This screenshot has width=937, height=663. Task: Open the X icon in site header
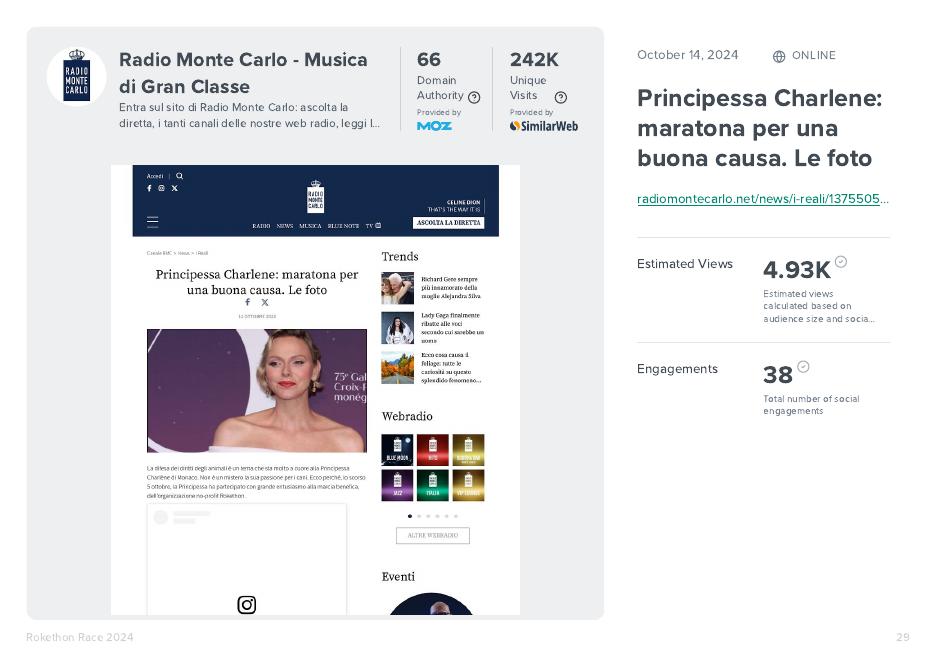pyautogui.click(x=174, y=188)
